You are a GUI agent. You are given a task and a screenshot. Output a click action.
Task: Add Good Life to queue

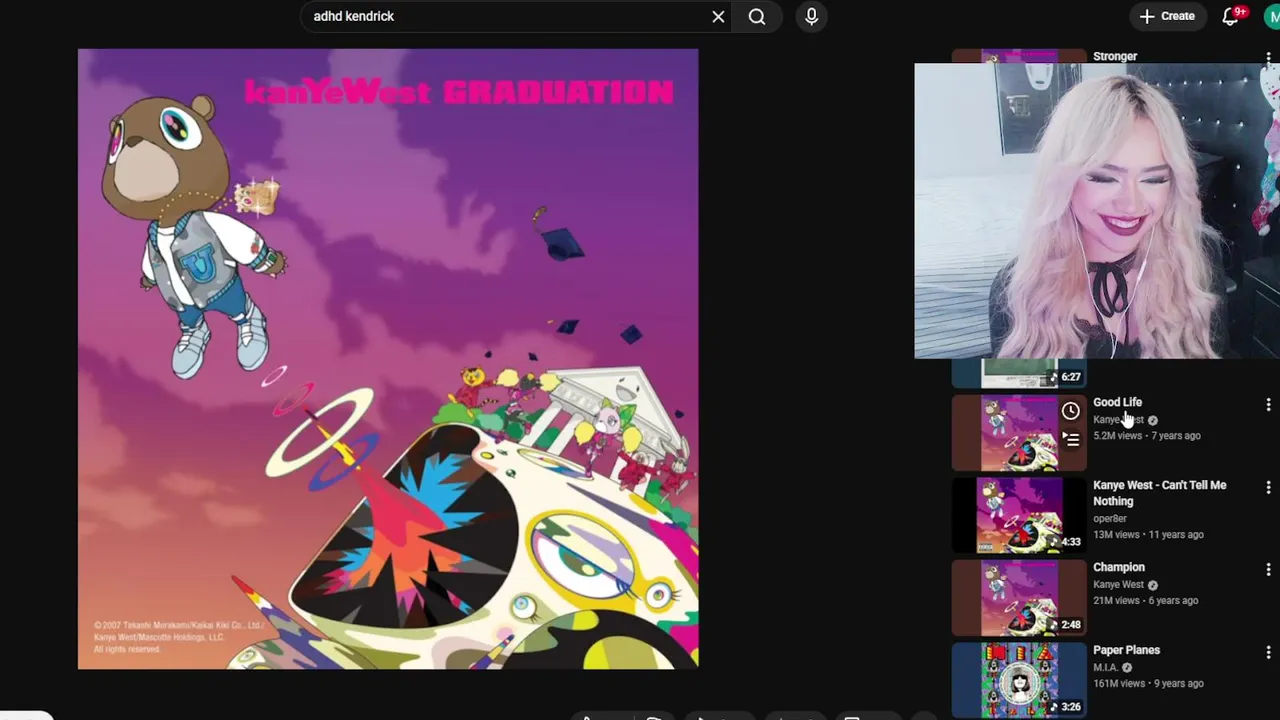click(x=1070, y=439)
